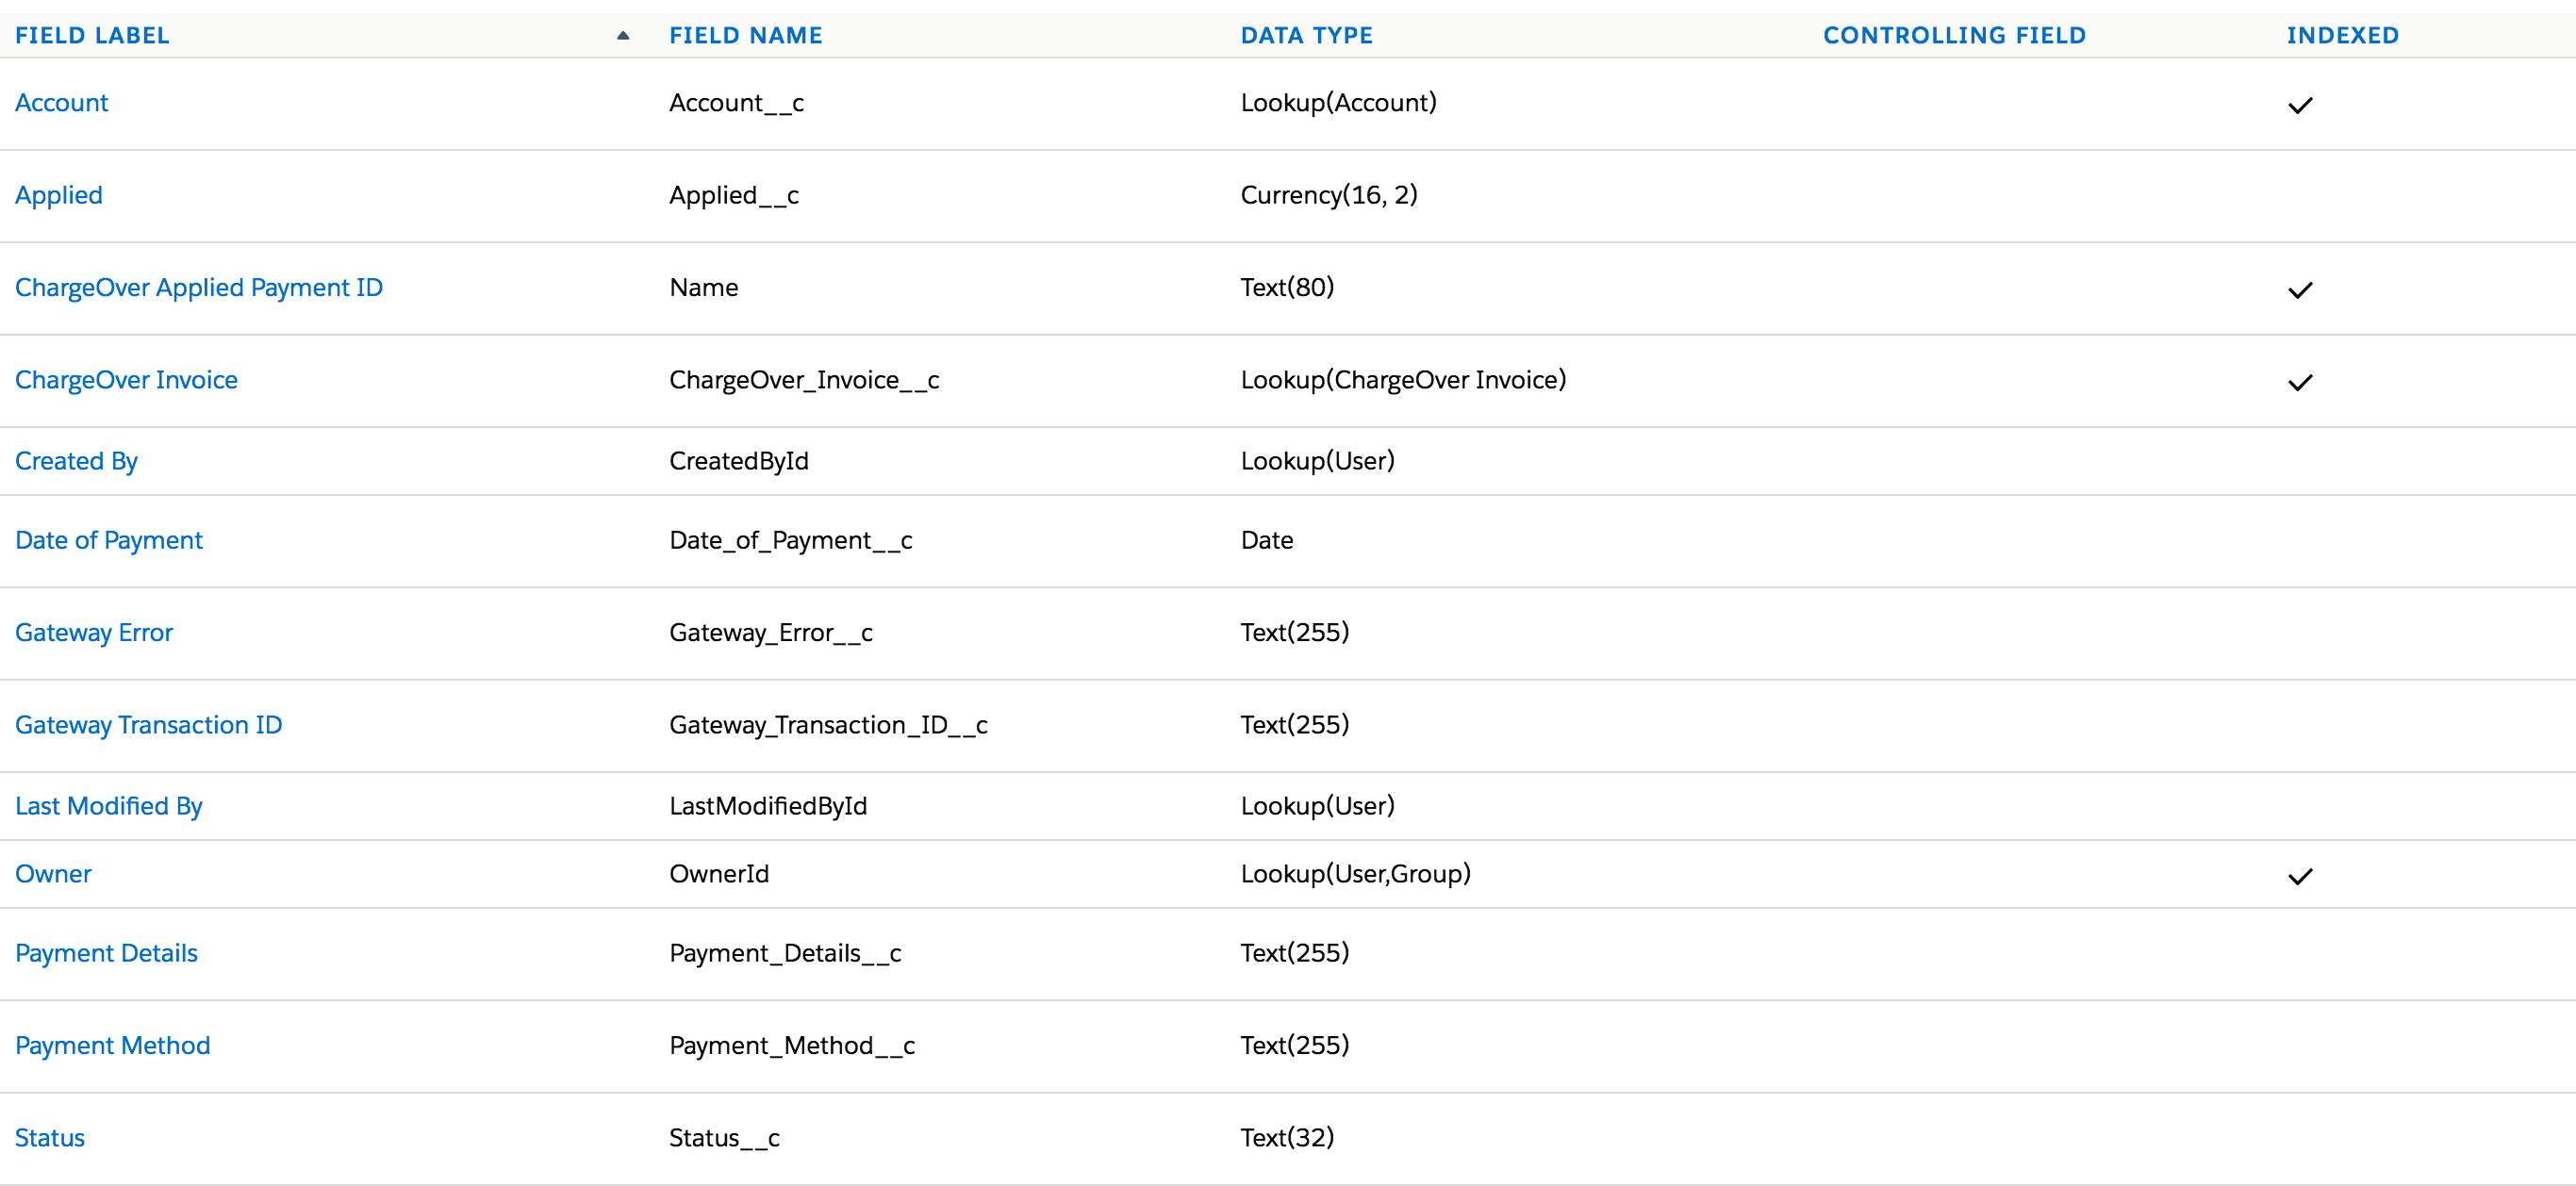Image resolution: width=2576 pixels, height=1186 pixels.
Task: Sort by the FIELD NAME column header
Action: click(x=746, y=36)
